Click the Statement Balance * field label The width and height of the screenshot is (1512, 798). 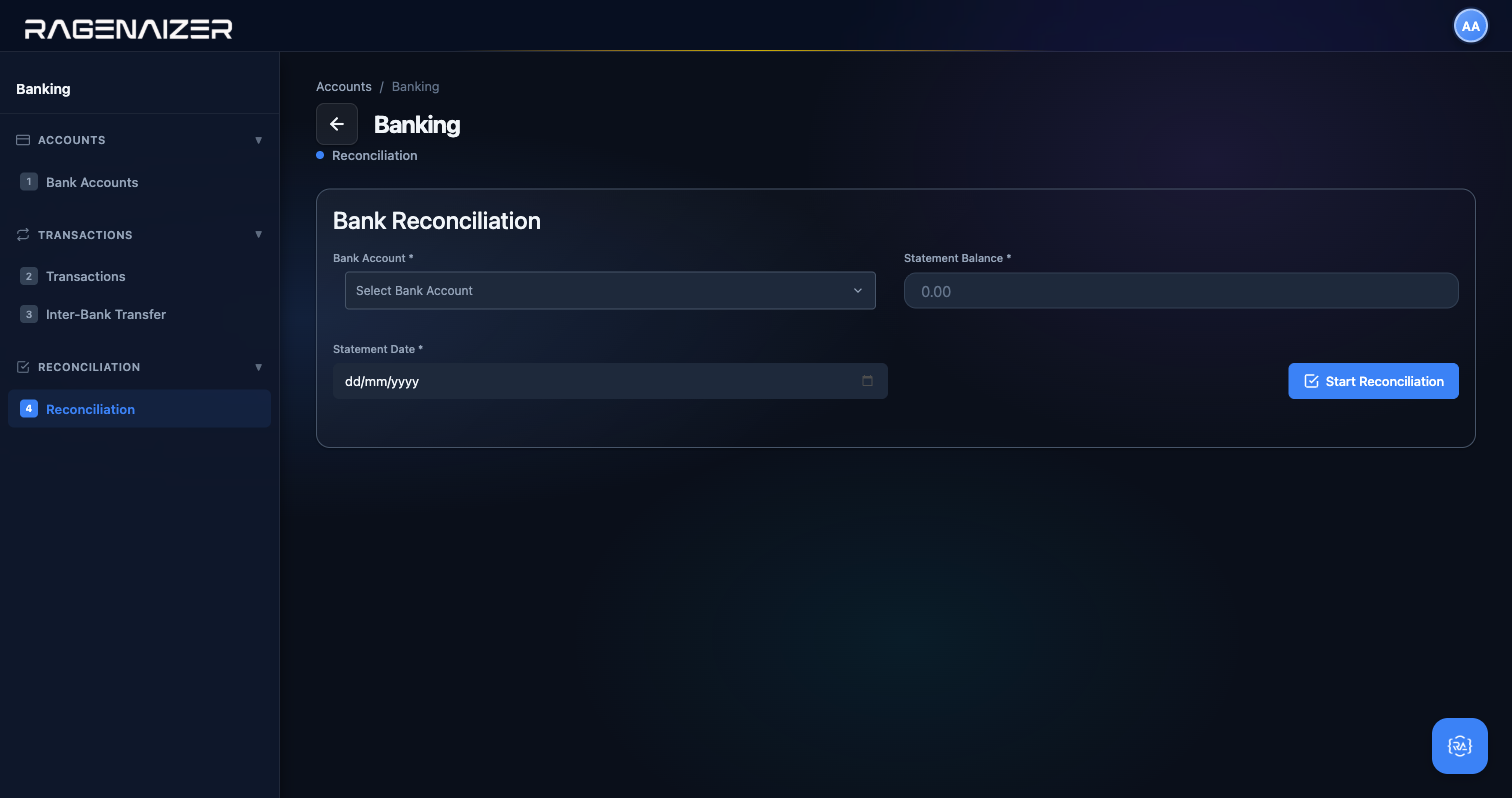(957, 258)
